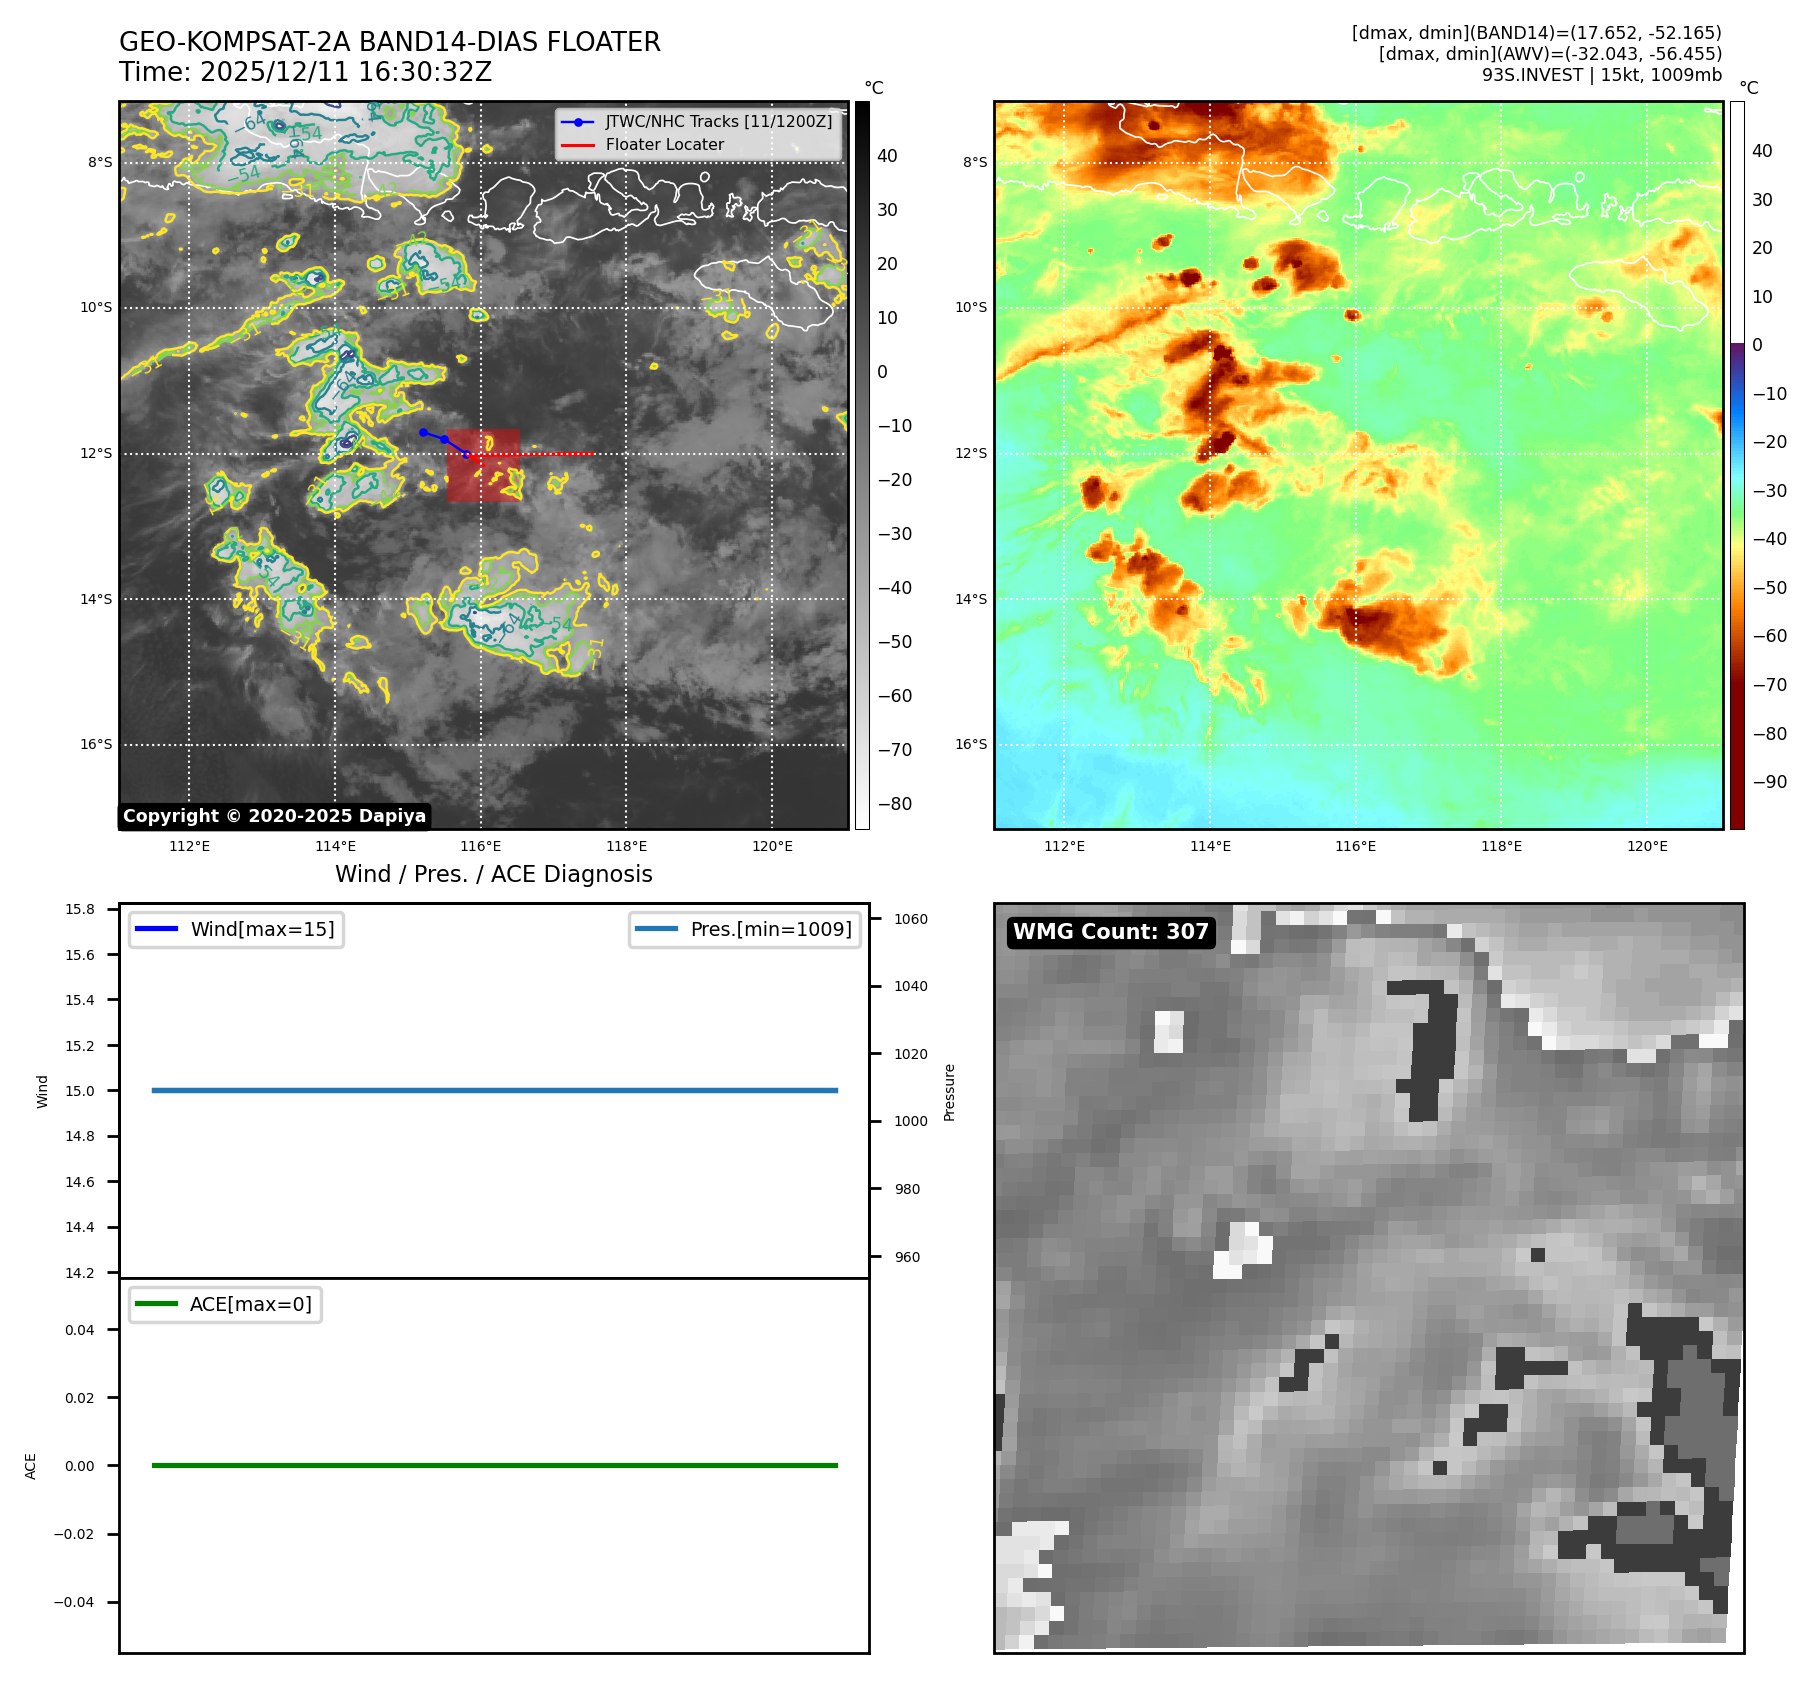Click the 93S.INVEST storm info text

pyautogui.click(x=1601, y=75)
